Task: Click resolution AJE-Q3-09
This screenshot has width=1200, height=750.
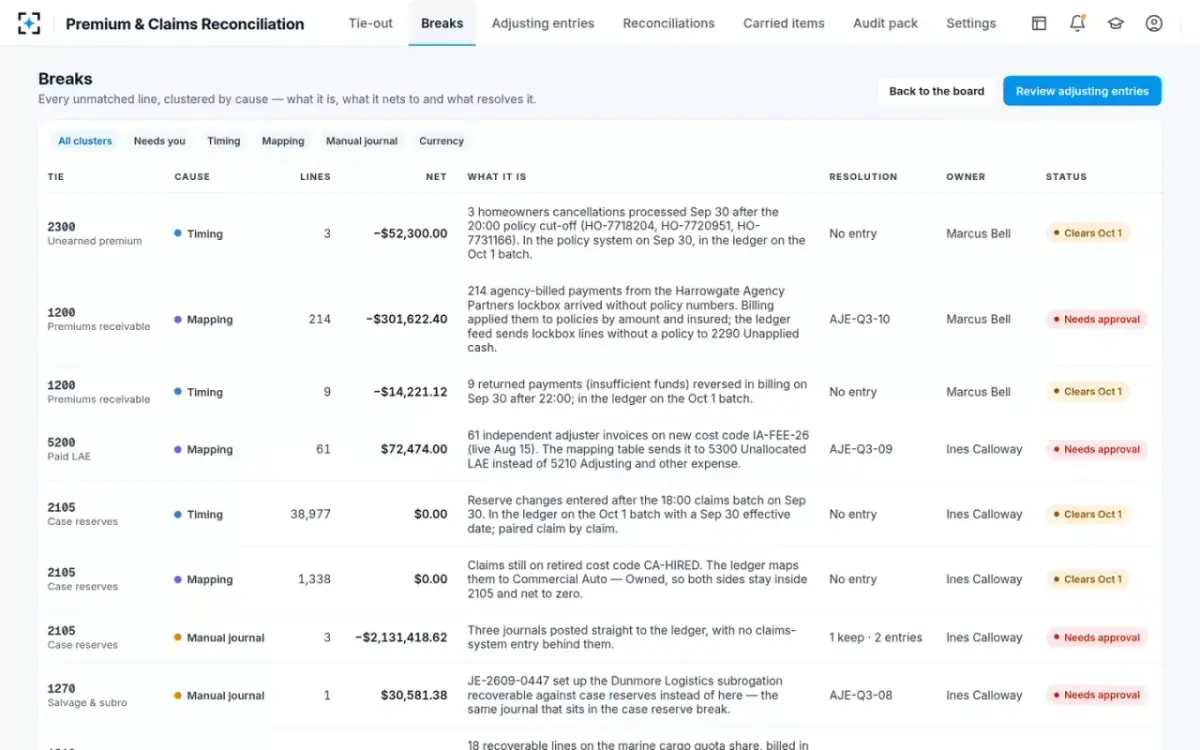Action: point(859,450)
